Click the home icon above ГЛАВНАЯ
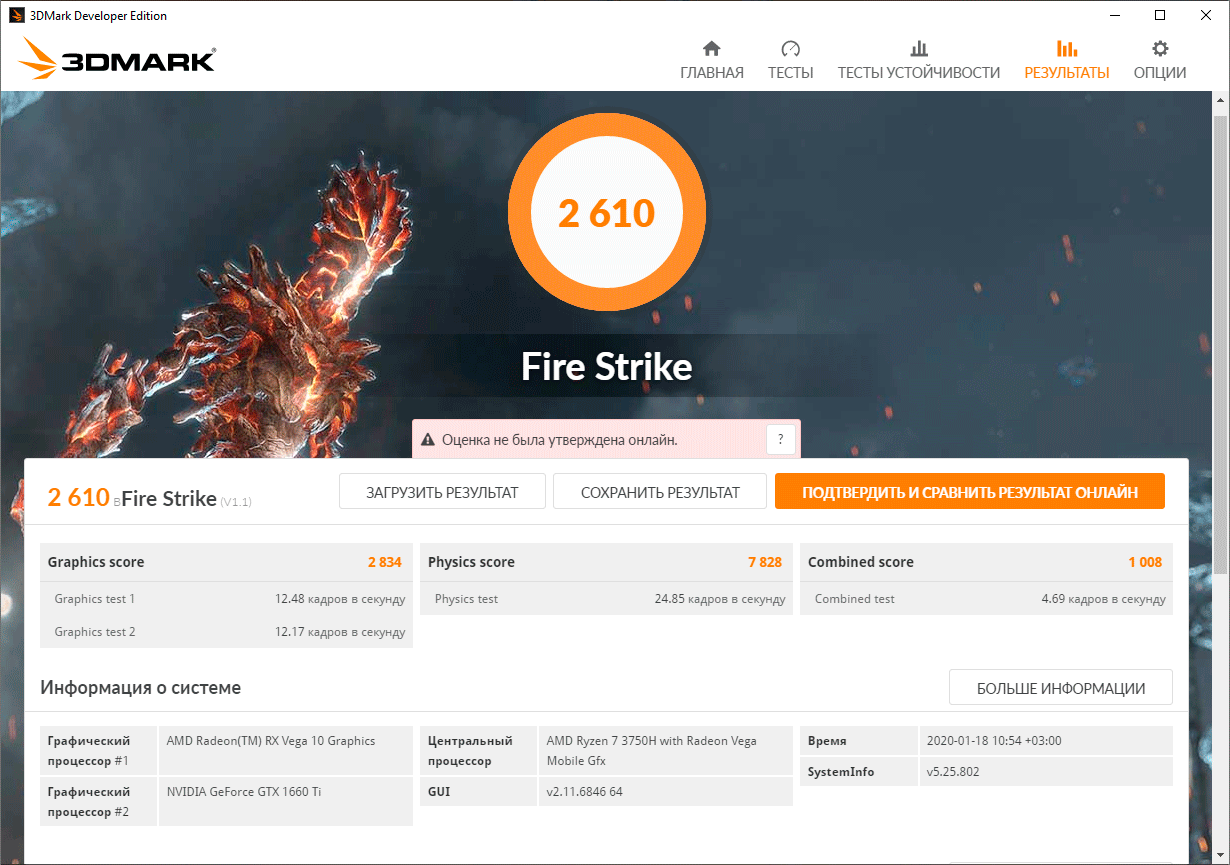The height and width of the screenshot is (865, 1230). (x=712, y=48)
